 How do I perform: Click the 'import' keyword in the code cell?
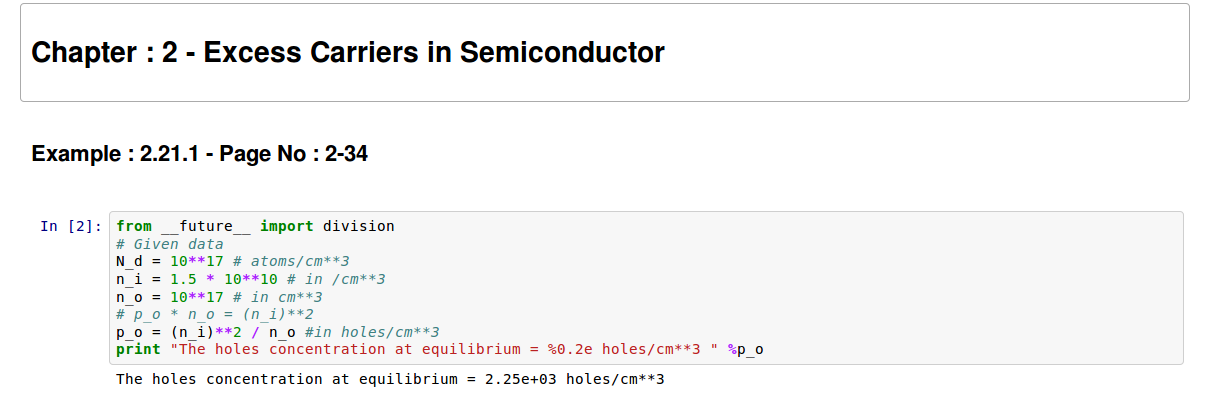click(x=286, y=226)
